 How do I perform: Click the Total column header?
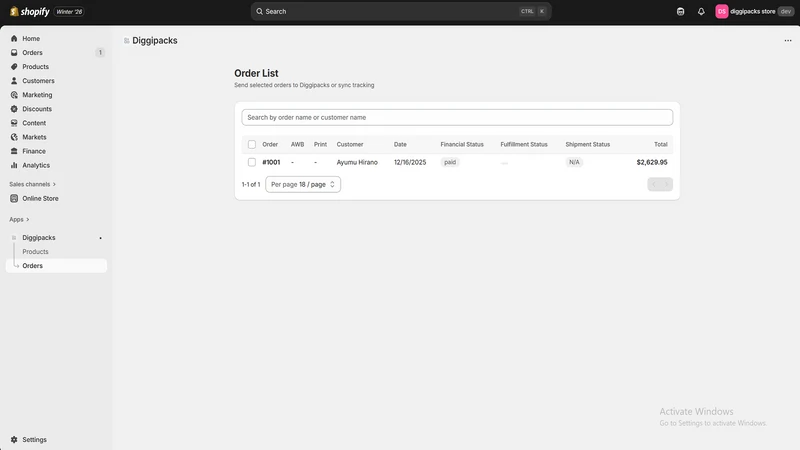661,144
